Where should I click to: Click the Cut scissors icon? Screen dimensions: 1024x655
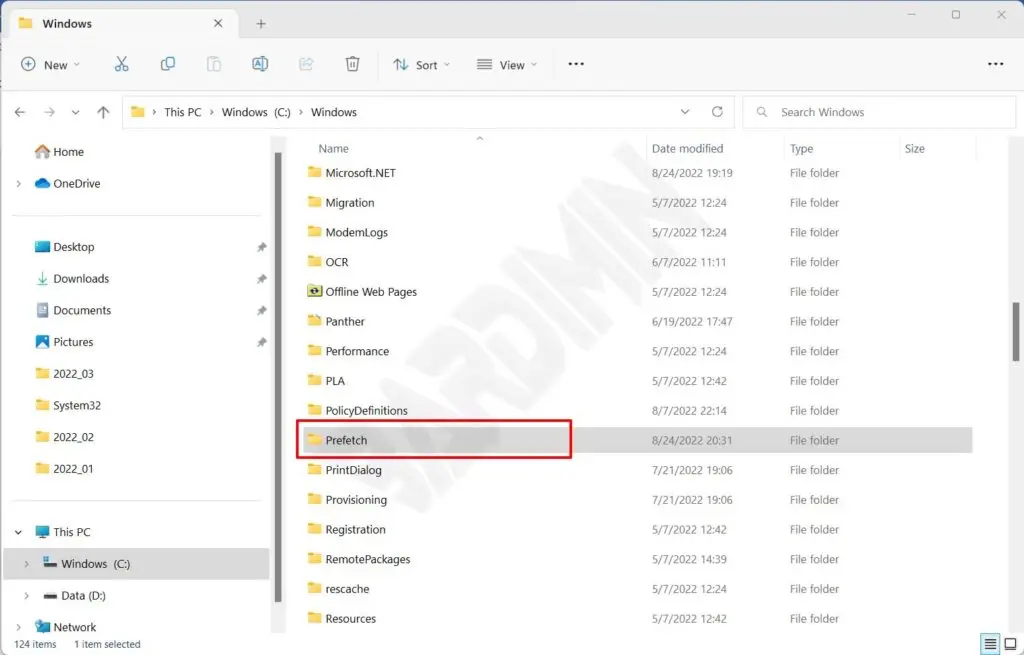[121, 64]
